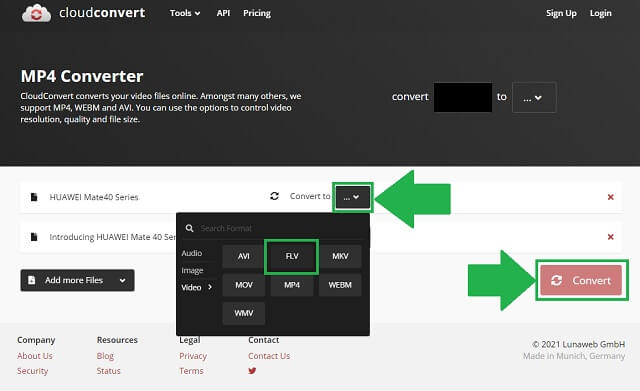Choose the MP4 format
Screen dimensions: 640x391
[x=292, y=285]
